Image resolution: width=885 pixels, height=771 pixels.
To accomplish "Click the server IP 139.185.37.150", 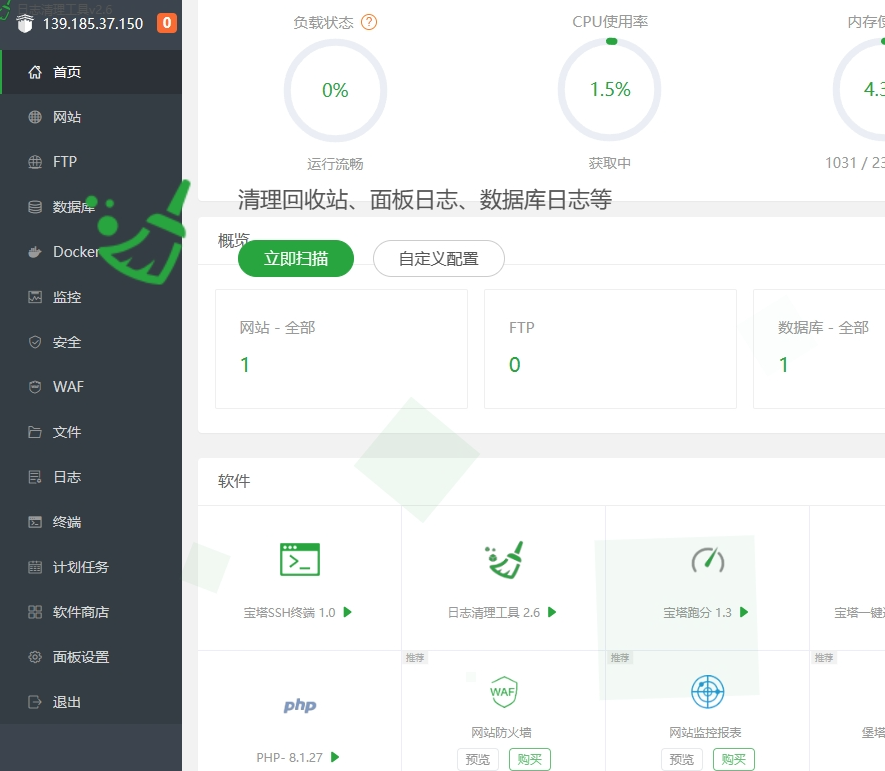I will click(93, 24).
